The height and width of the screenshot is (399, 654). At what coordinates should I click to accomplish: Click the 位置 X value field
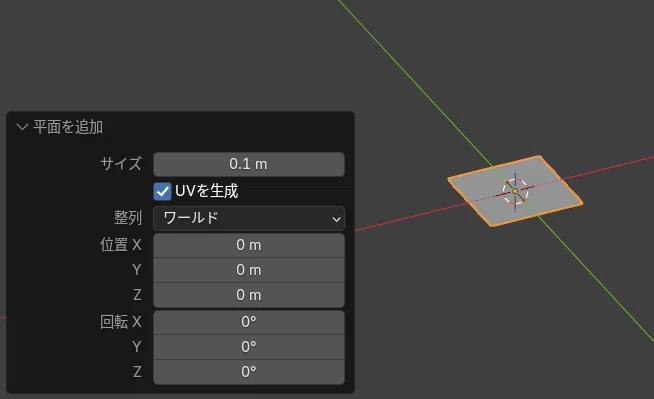(249, 245)
